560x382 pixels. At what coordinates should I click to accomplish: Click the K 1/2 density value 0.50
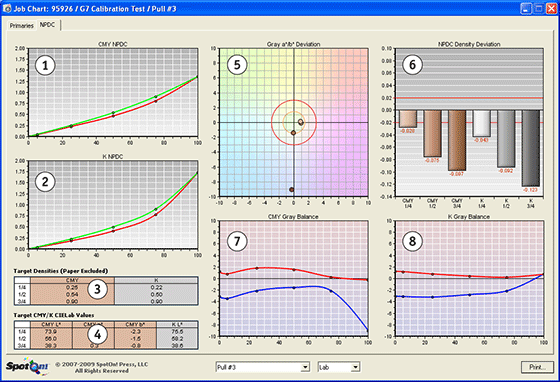156,295
